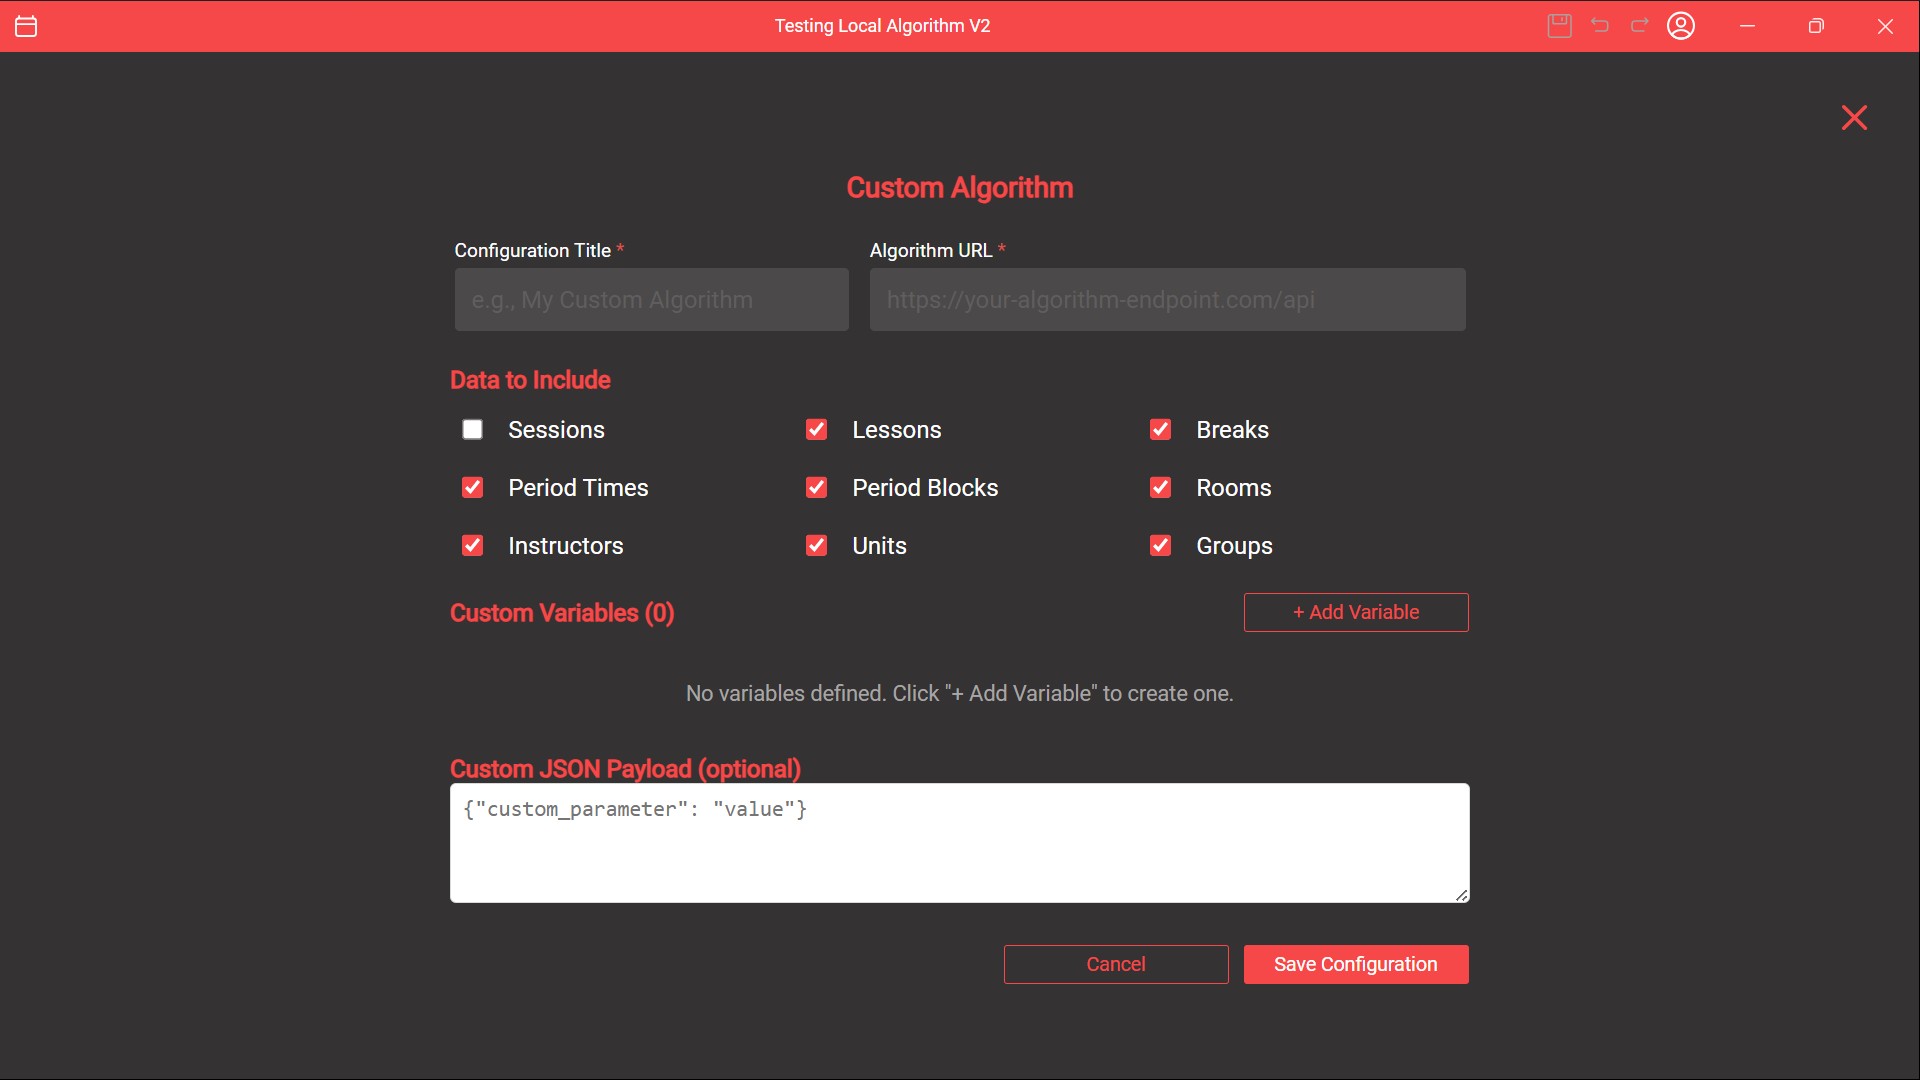Toggle the Groups checkbox off
The height and width of the screenshot is (1080, 1920).
1161,546
